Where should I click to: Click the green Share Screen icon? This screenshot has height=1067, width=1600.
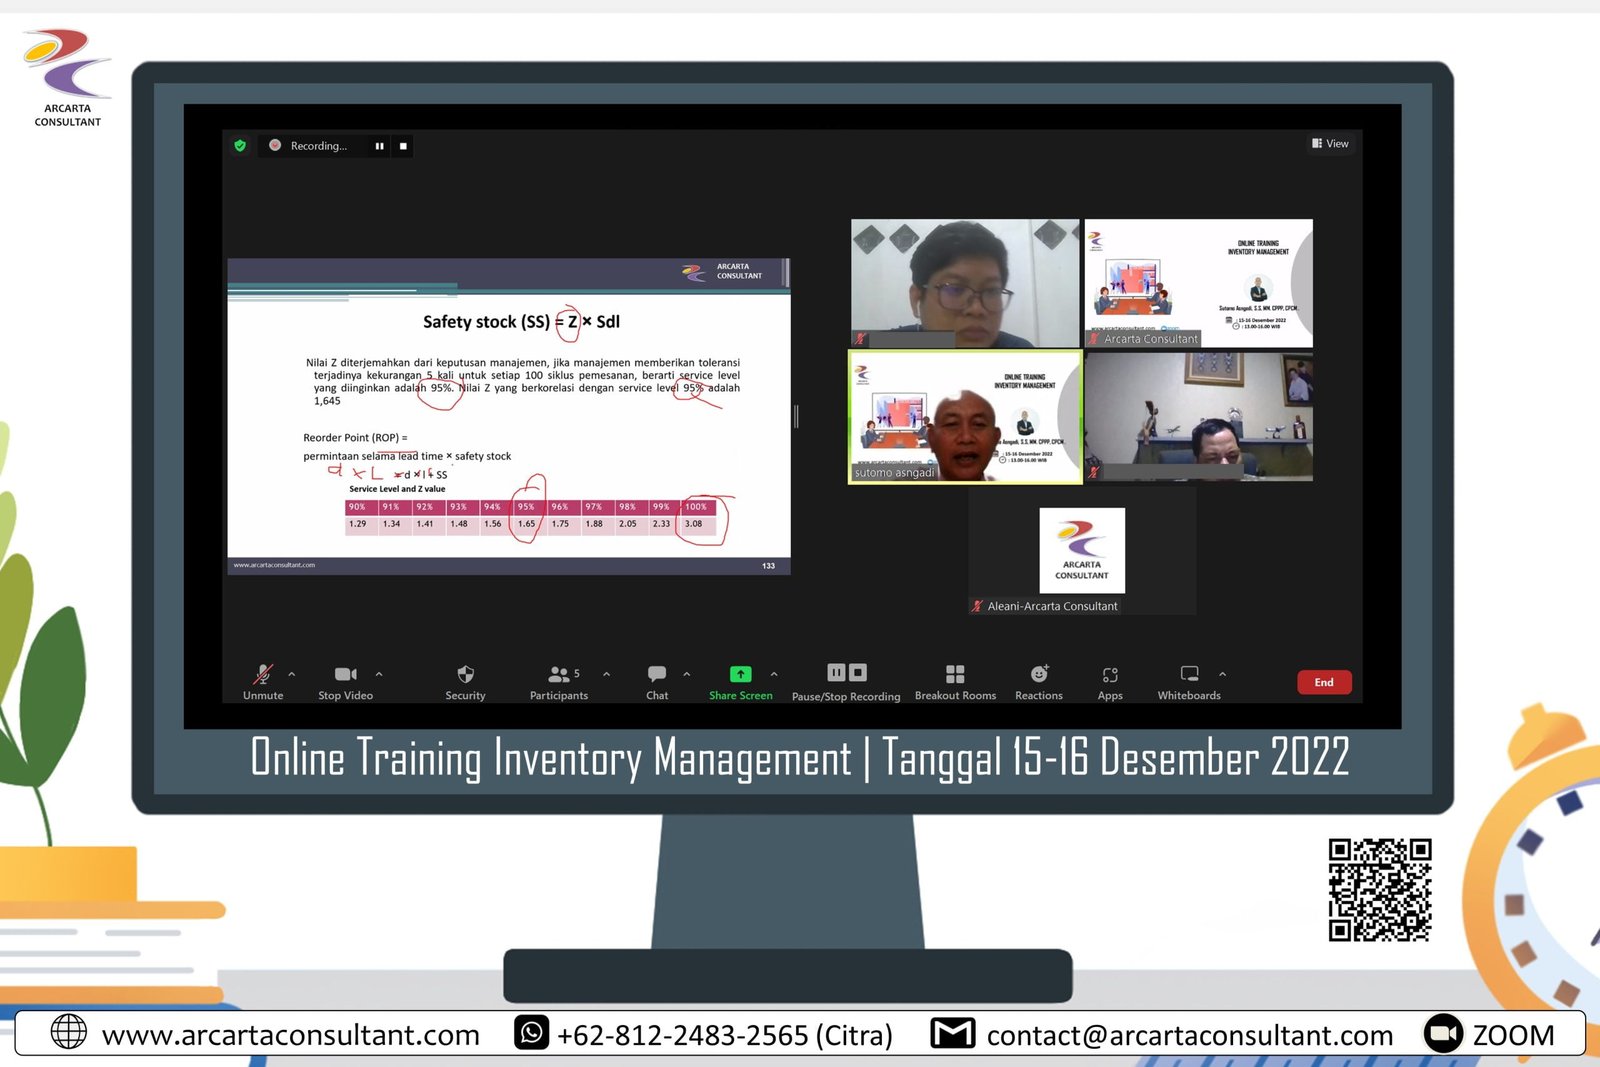coord(740,675)
